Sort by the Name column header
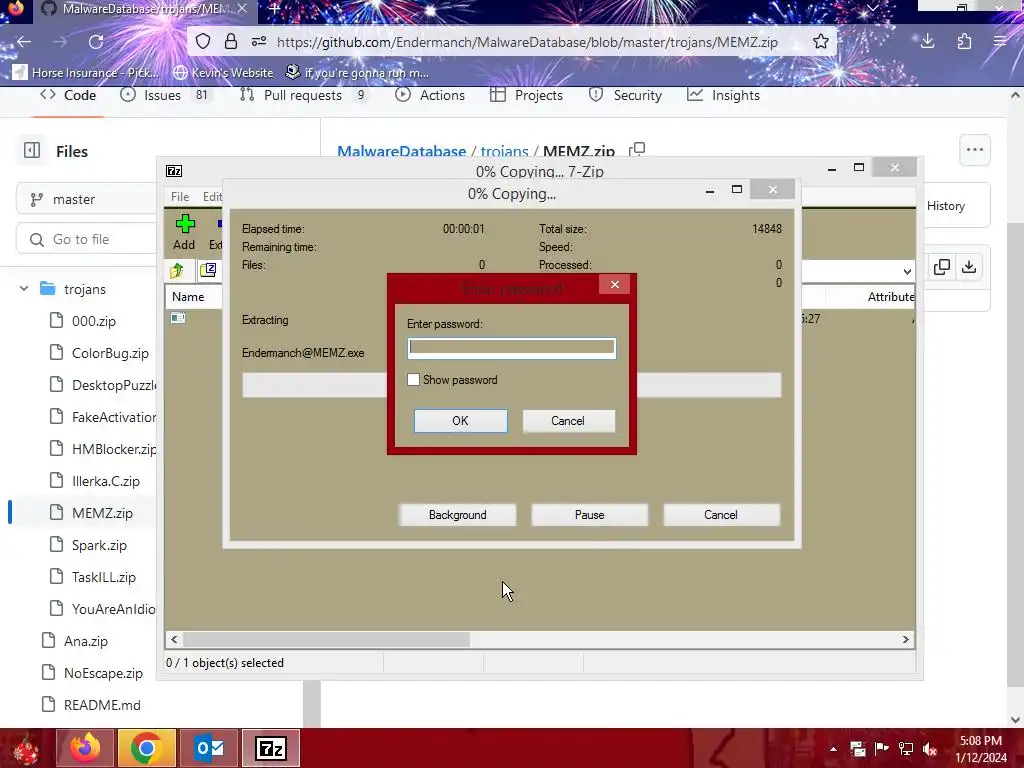 click(x=188, y=296)
